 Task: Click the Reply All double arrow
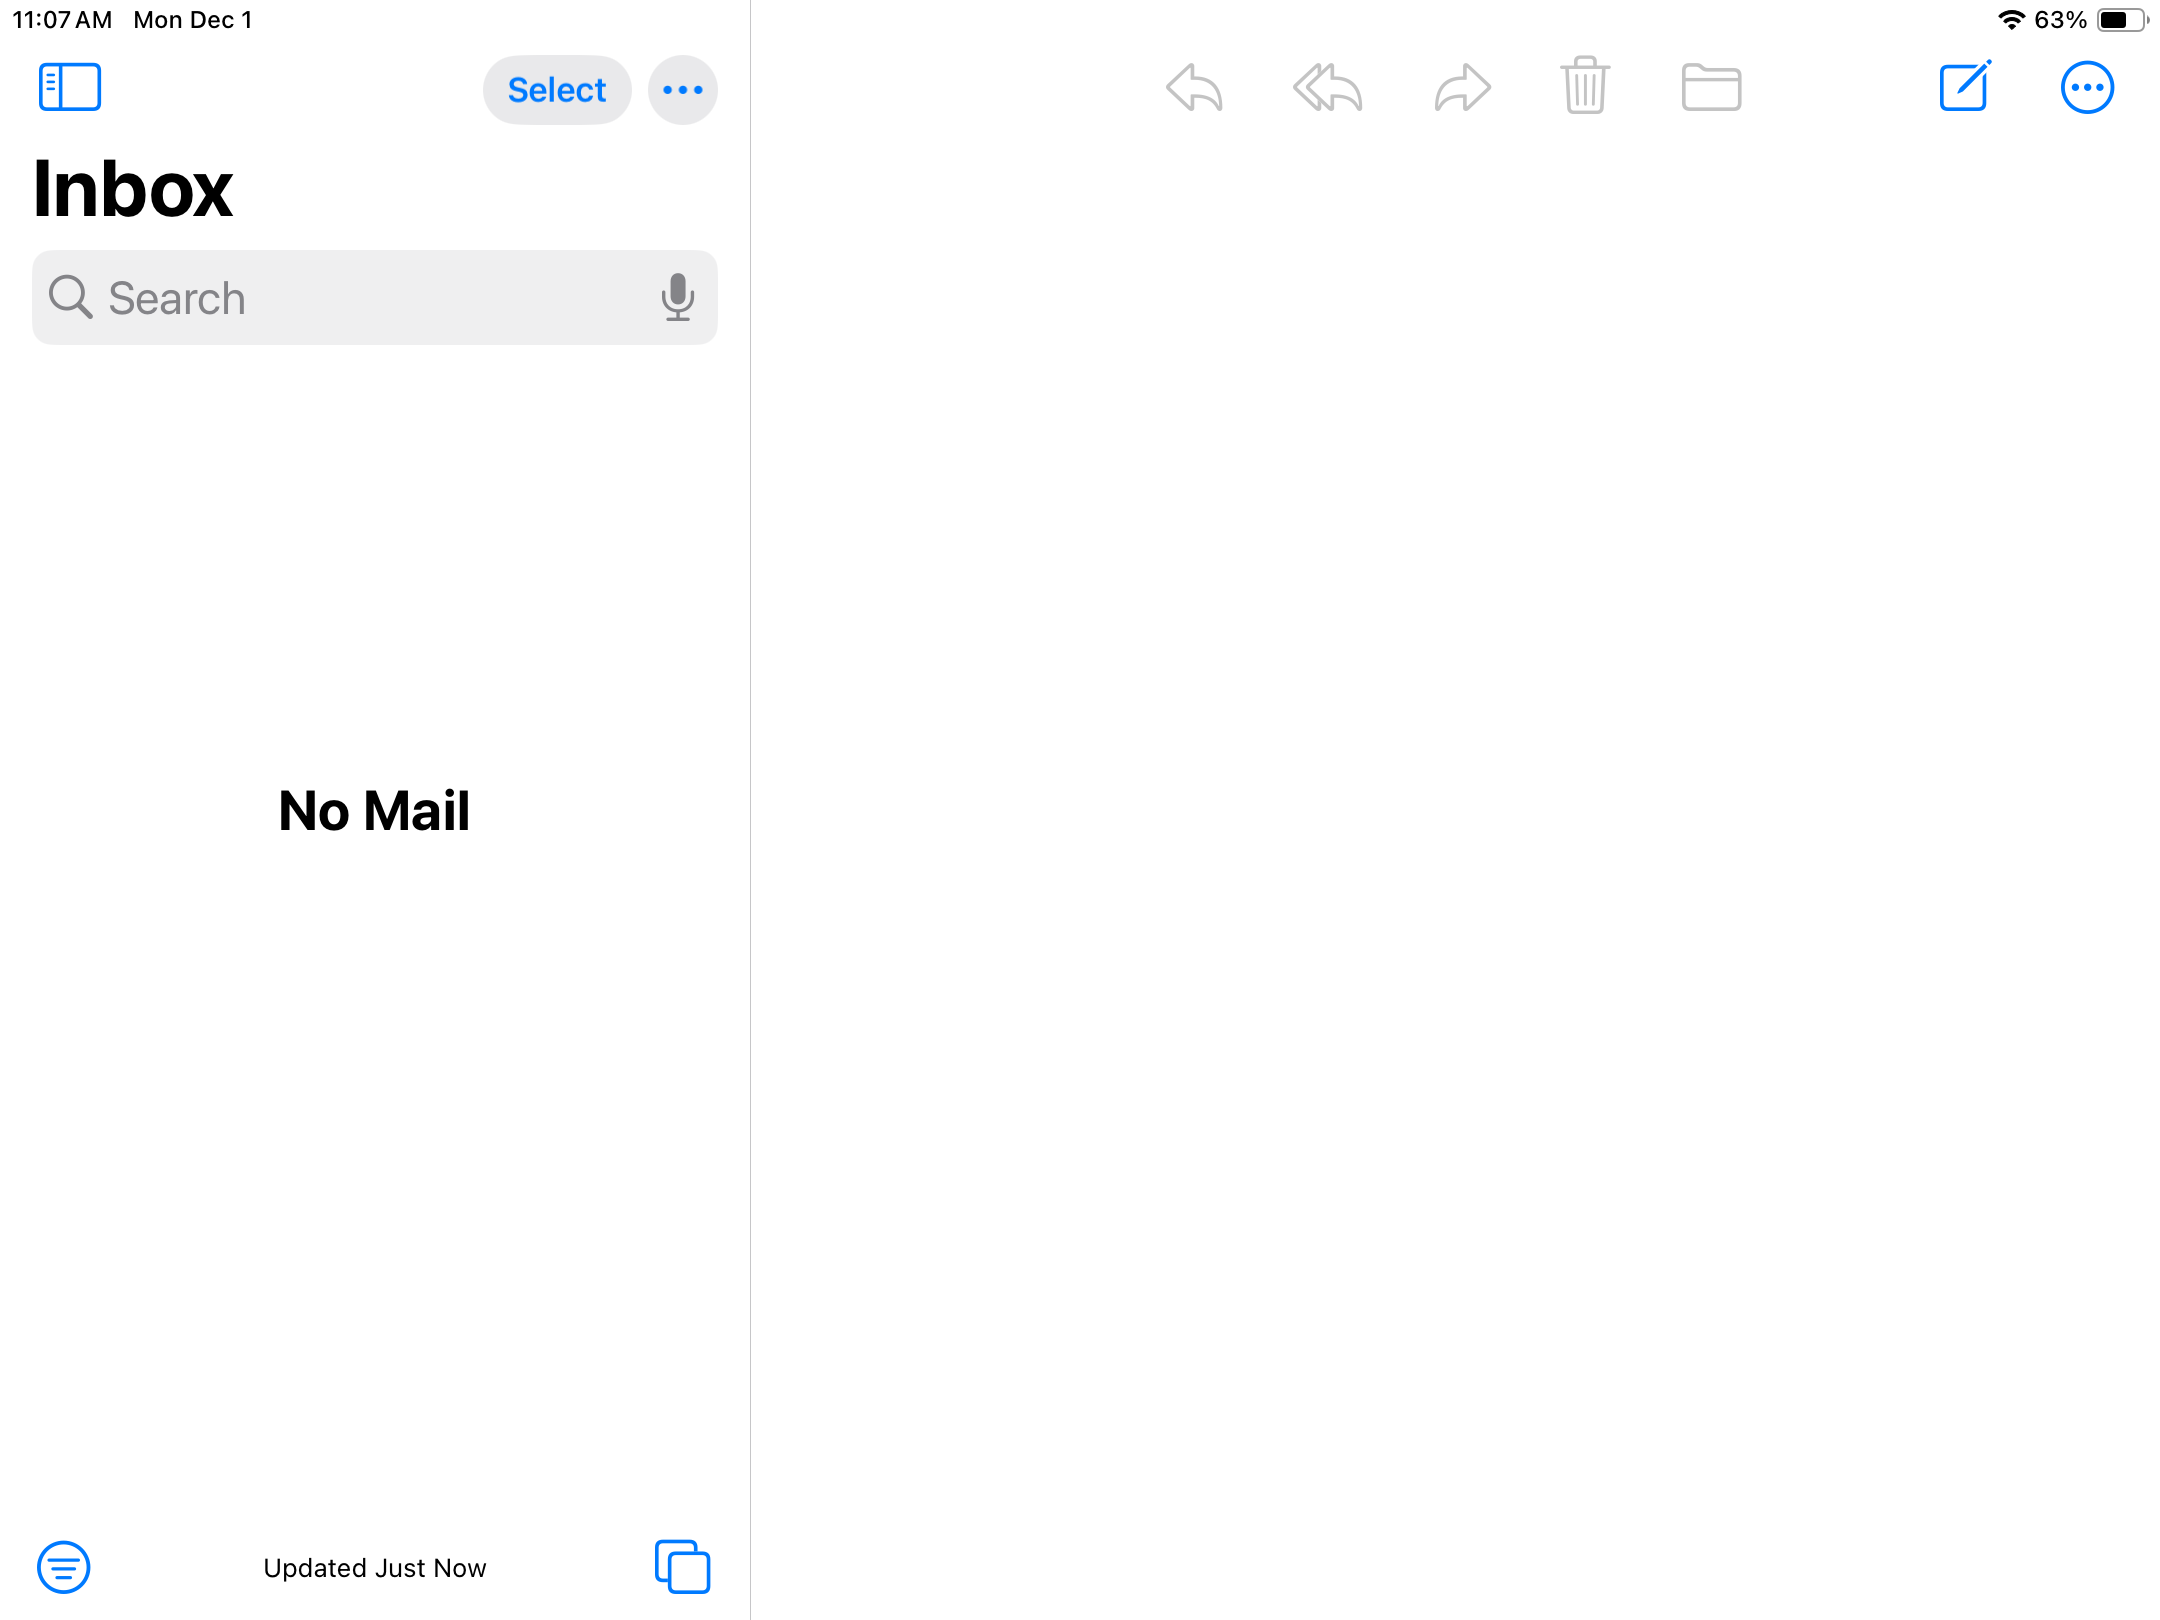(1327, 88)
